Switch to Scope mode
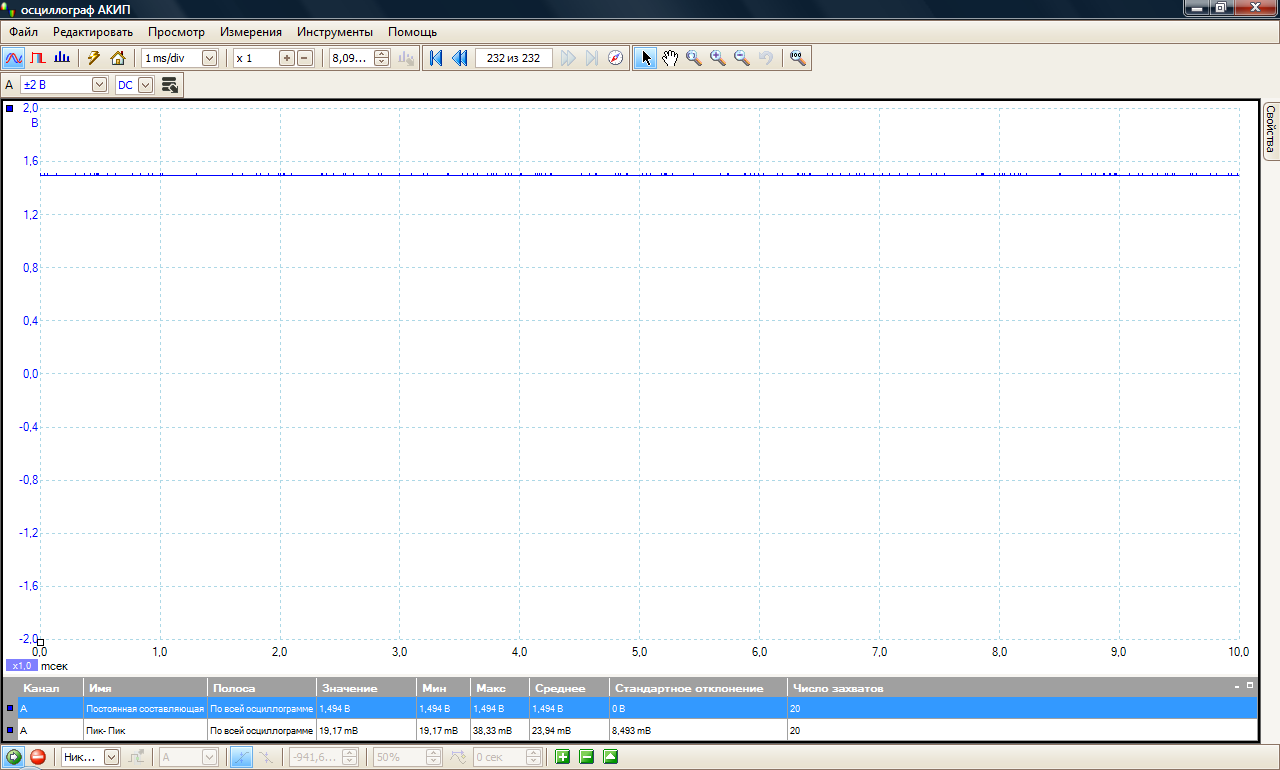1280x770 pixels. coord(14,58)
